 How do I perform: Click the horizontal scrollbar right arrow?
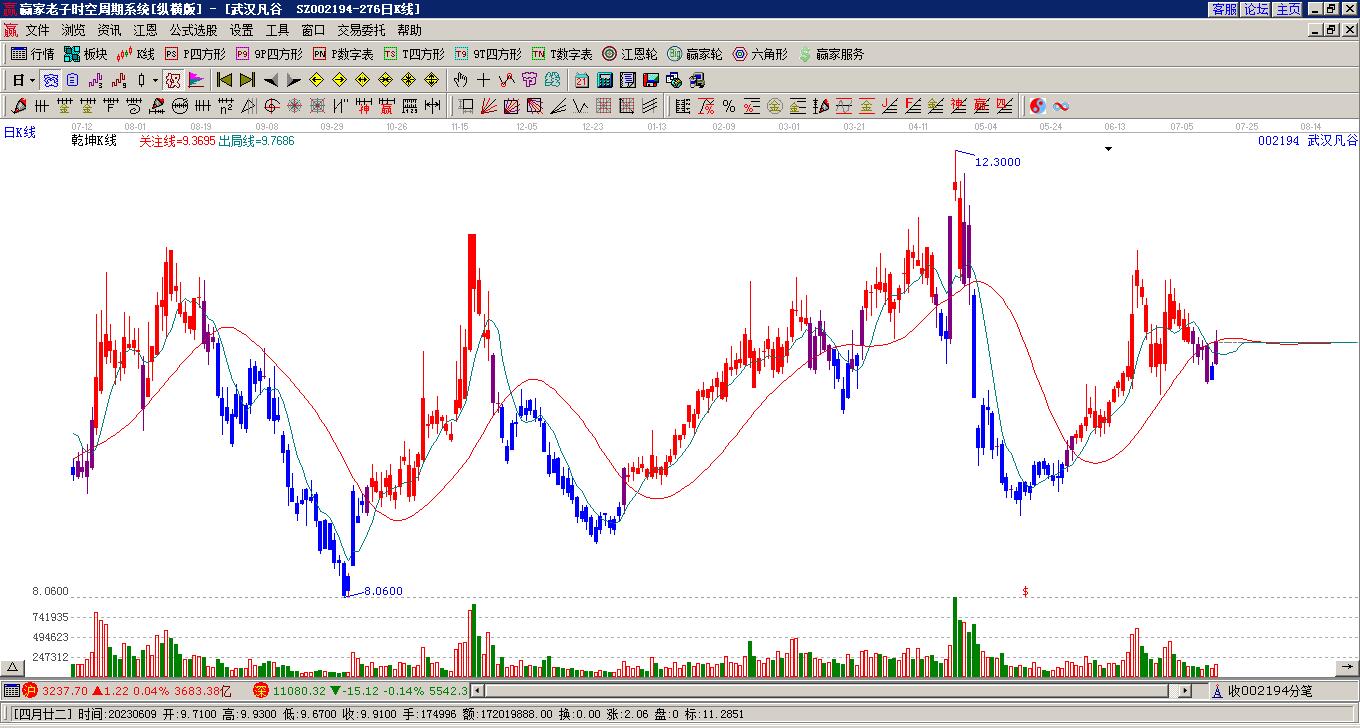(1185, 691)
